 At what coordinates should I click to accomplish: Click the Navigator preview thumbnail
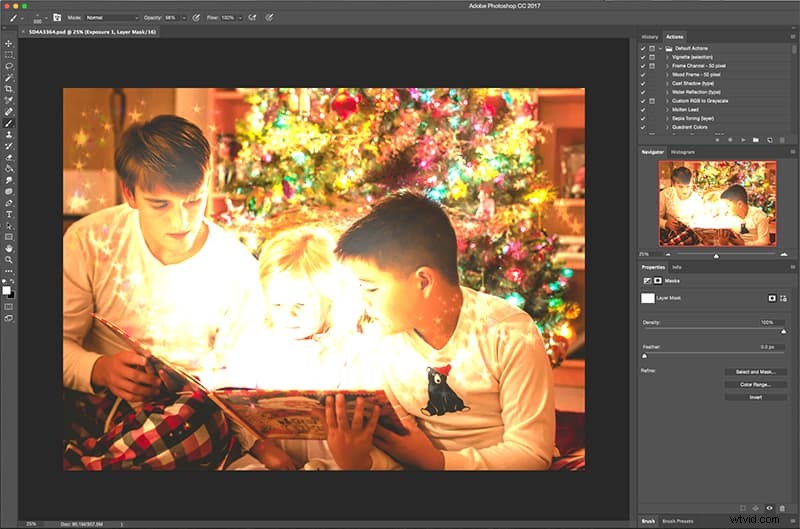click(x=717, y=204)
